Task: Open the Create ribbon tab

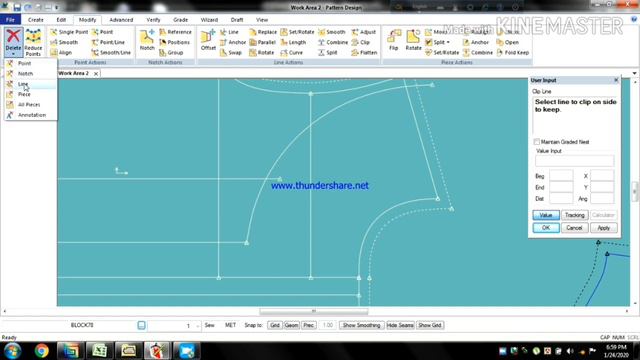Action: (x=36, y=20)
